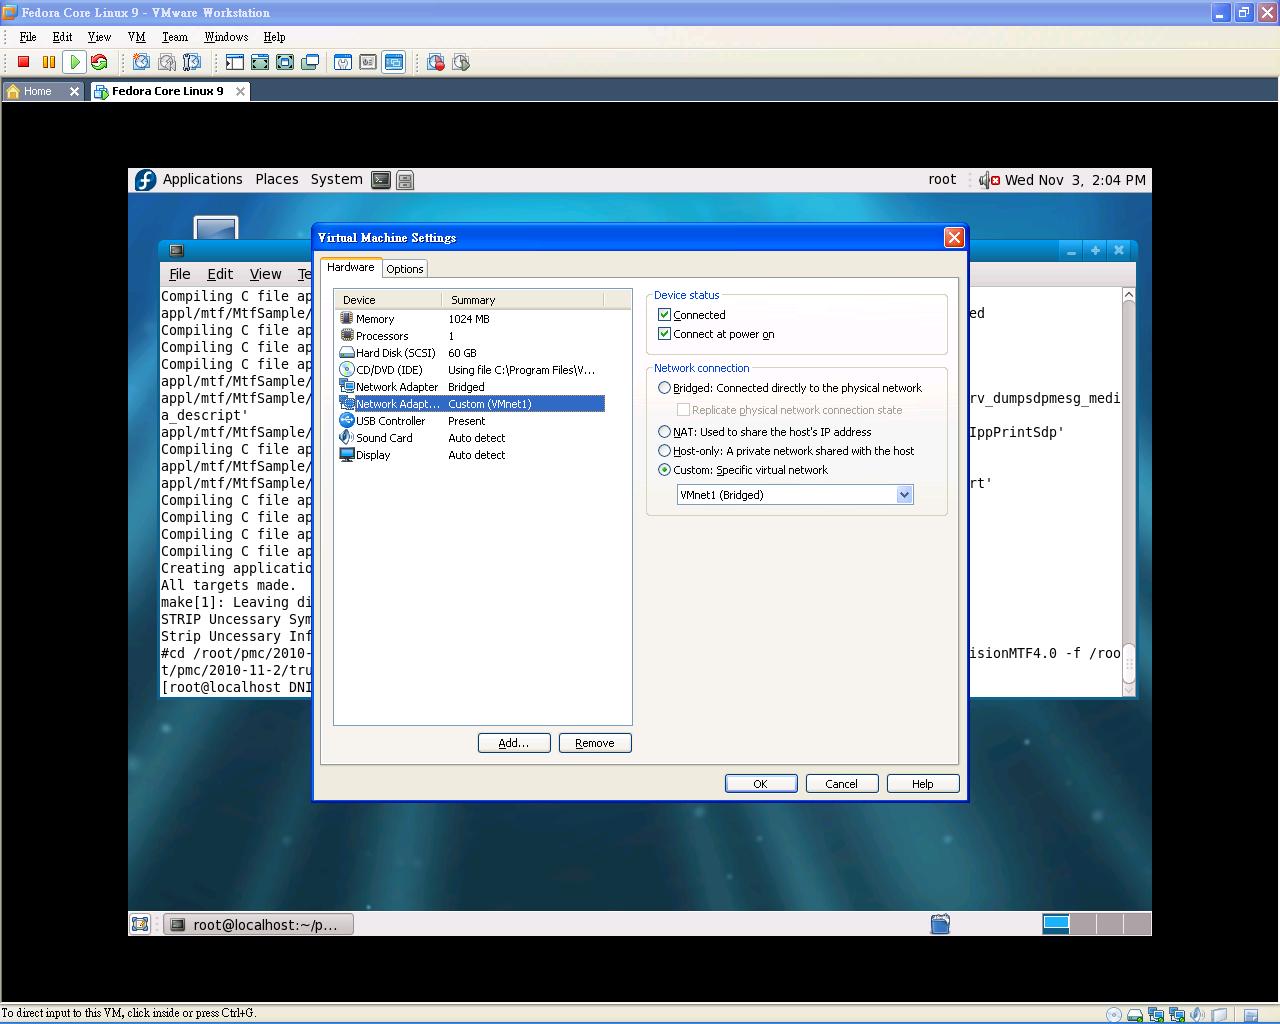This screenshot has width=1280, height=1024.
Task: Click the terminal window vertical scrollbar
Action: point(1129,492)
